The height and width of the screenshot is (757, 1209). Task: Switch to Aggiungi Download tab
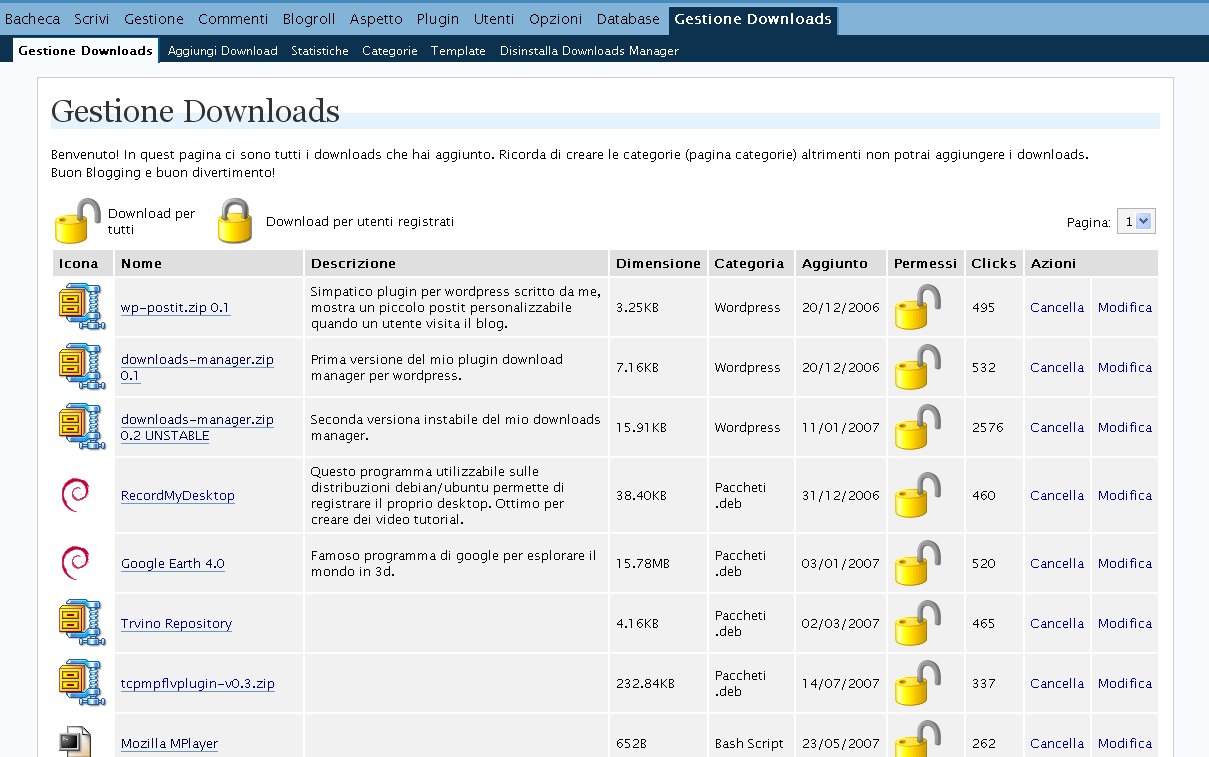[x=223, y=51]
